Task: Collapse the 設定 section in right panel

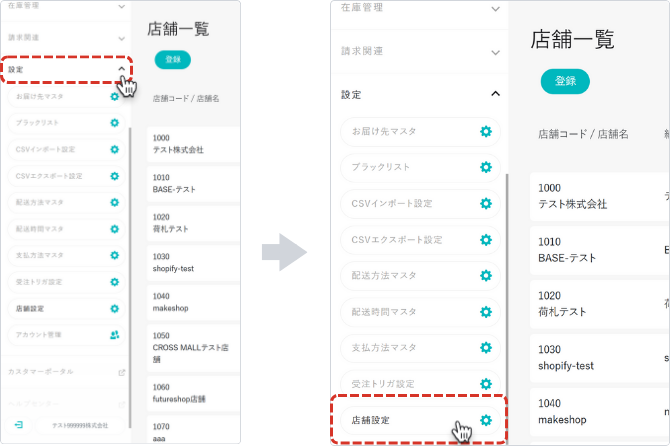Action: [495, 94]
